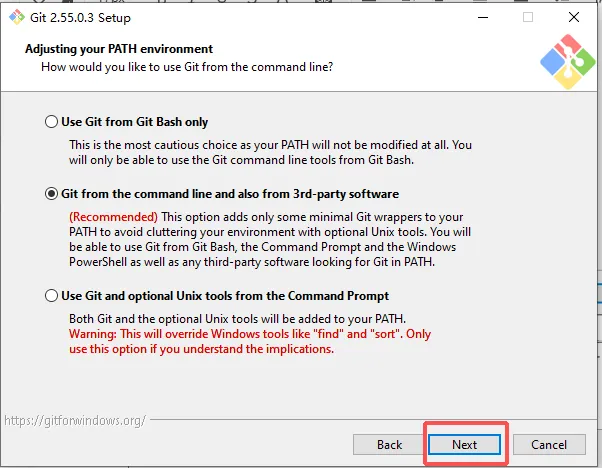Click the red "(Recommended)" text
The height and width of the screenshot is (468, 602).
coord(113,217)
